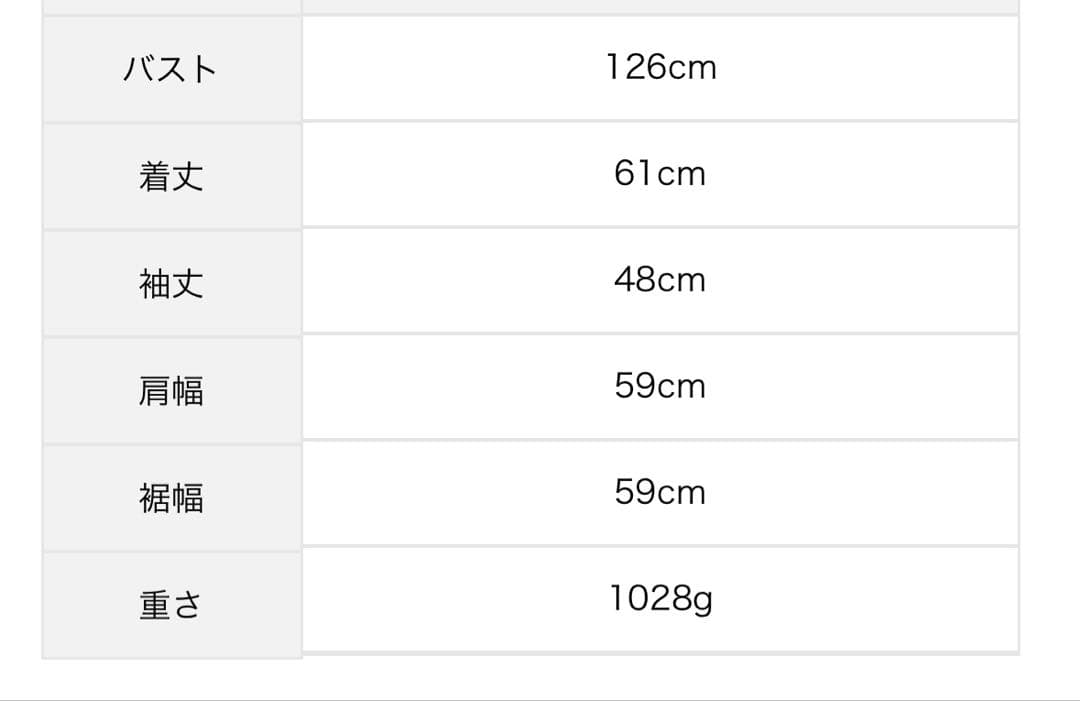Click the white margin right of the 61cm cell

pyautogui.click(x=1050, y=174)
